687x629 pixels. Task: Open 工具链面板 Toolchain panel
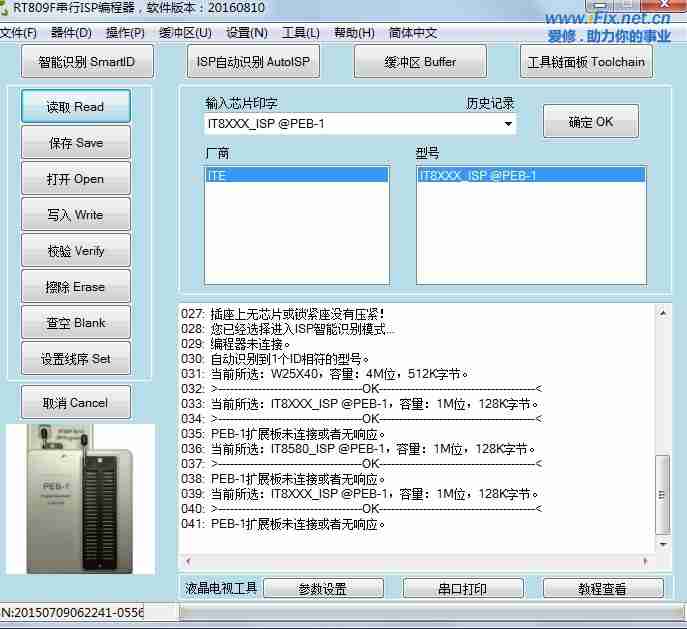coord(586,62)
